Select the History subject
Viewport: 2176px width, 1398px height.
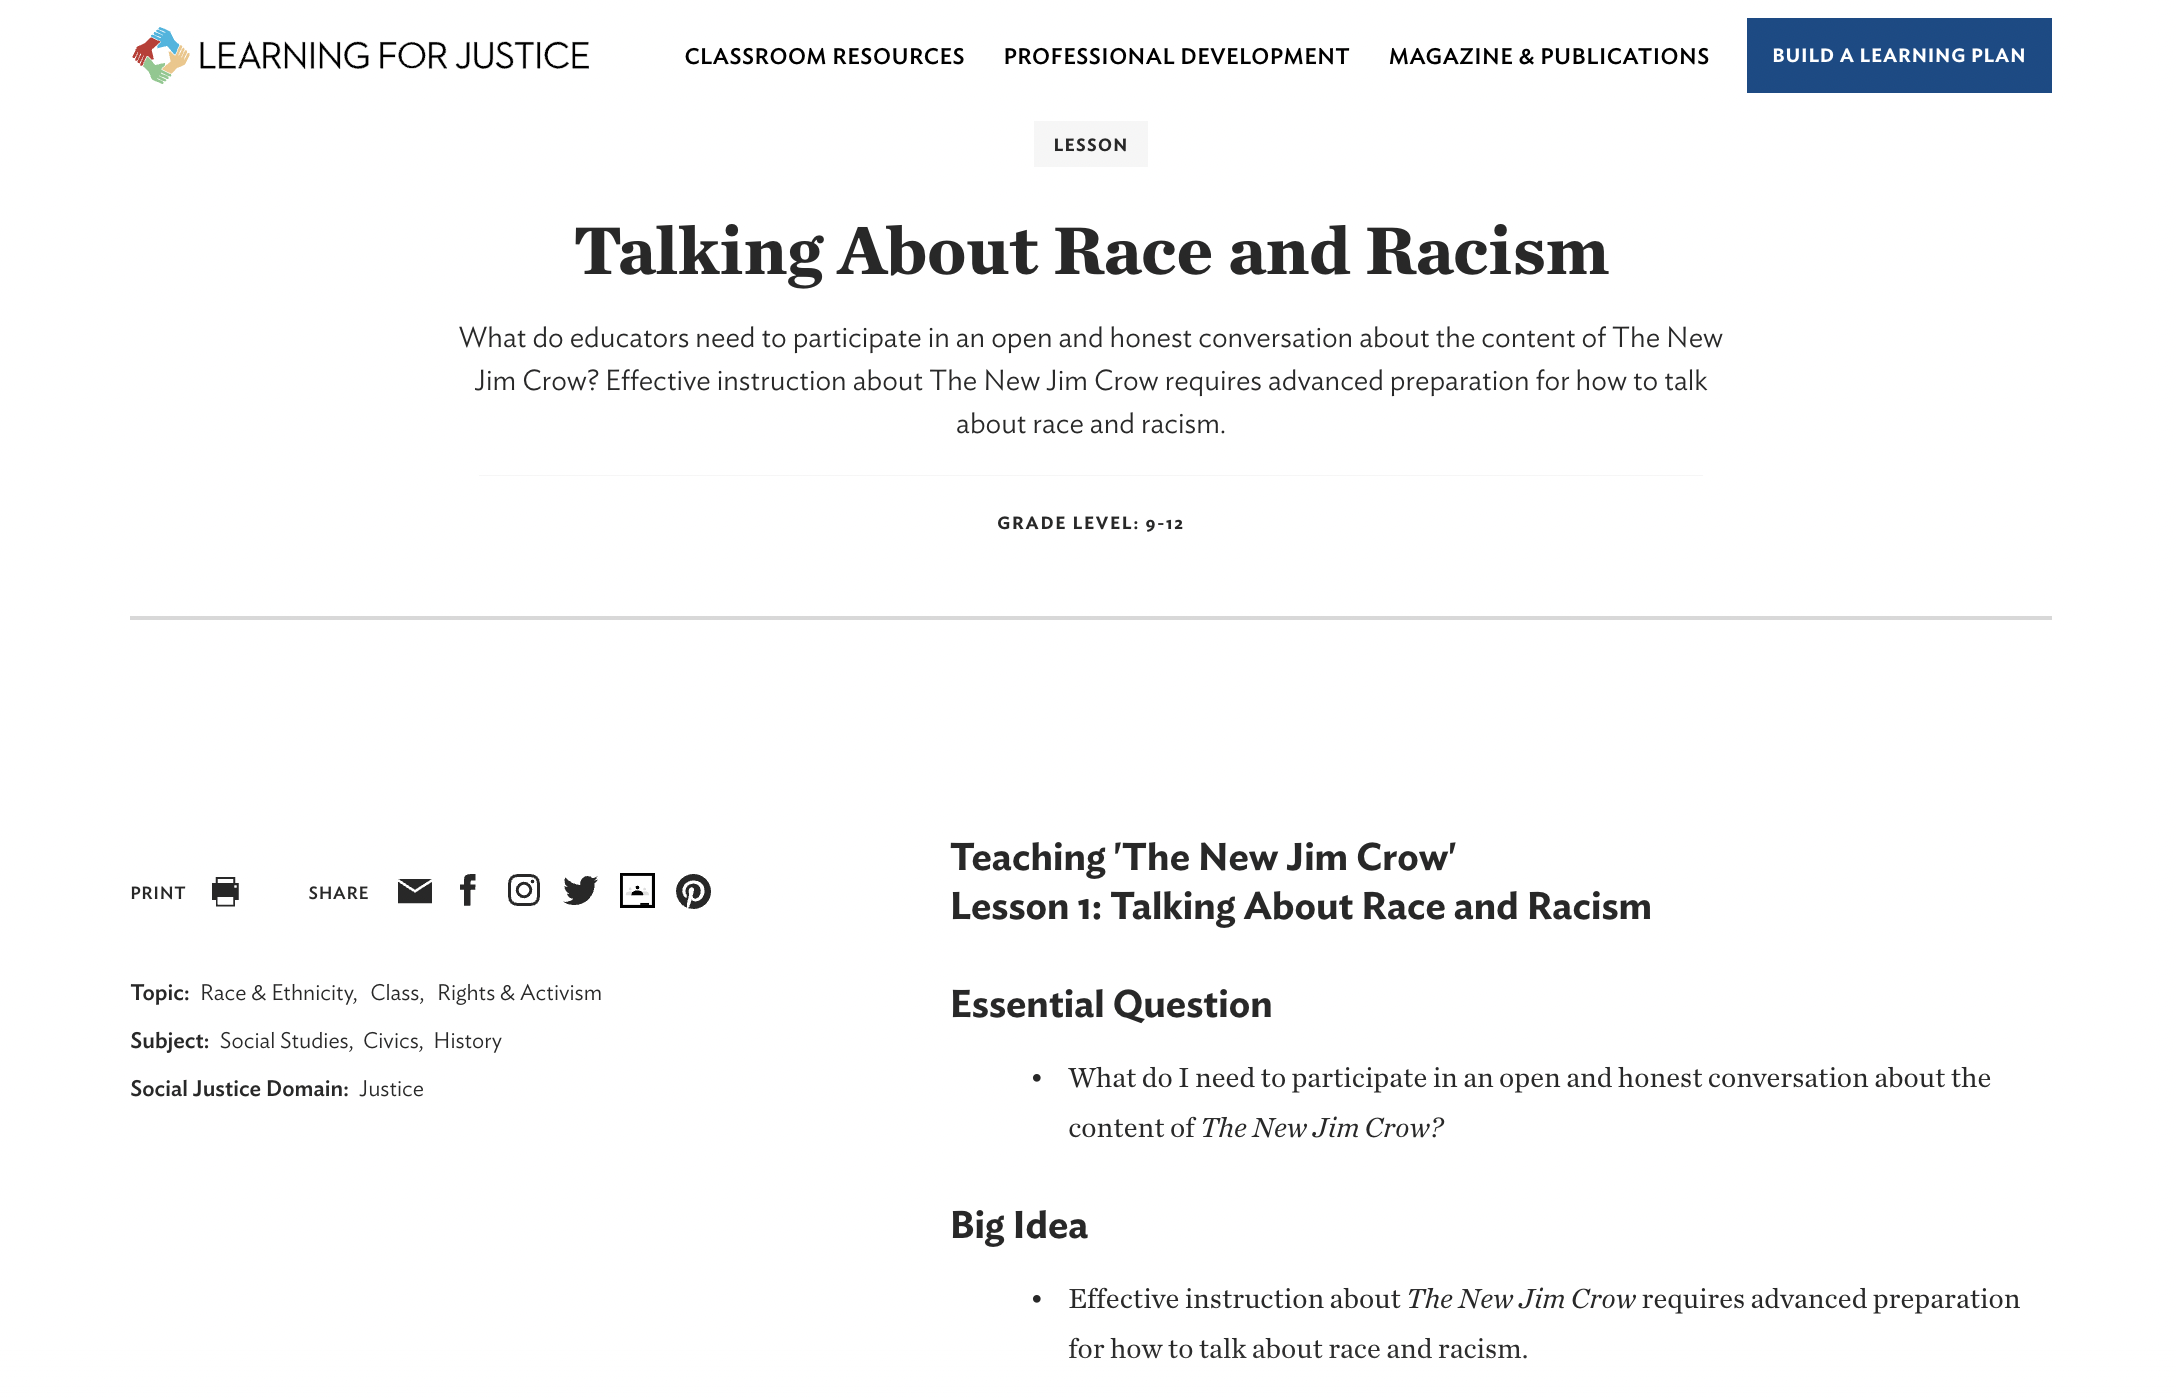[x=468, y=1041]
